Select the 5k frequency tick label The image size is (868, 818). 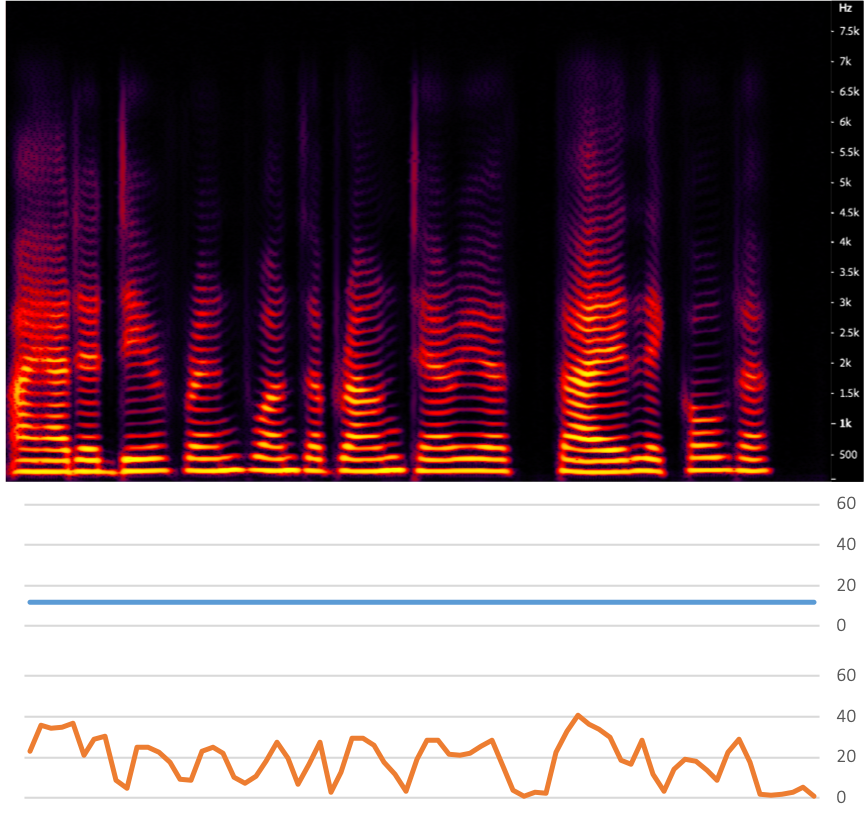coord(845,182)
